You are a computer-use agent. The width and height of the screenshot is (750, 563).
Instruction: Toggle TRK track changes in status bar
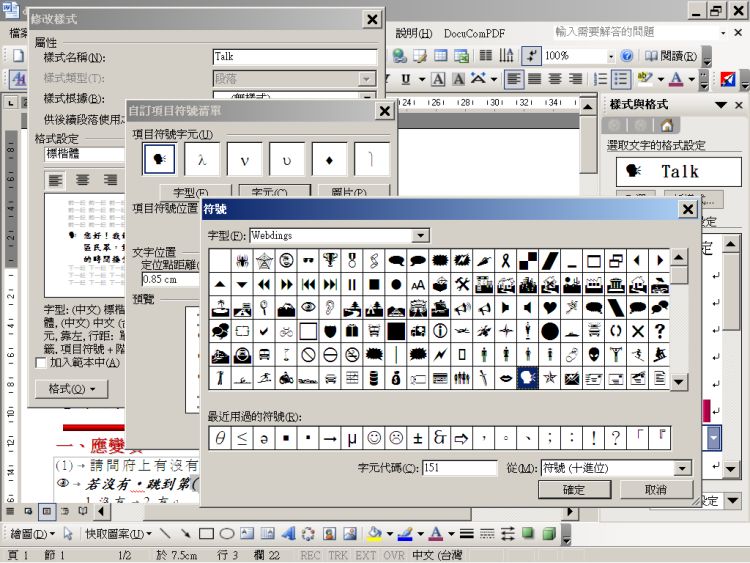(338, 555)
